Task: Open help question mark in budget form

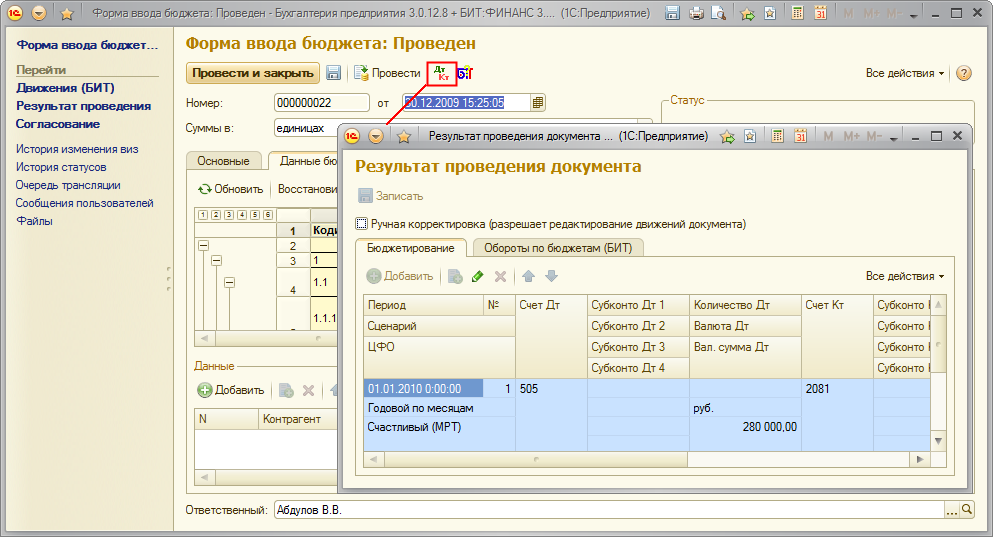Action: coord(963,73)
